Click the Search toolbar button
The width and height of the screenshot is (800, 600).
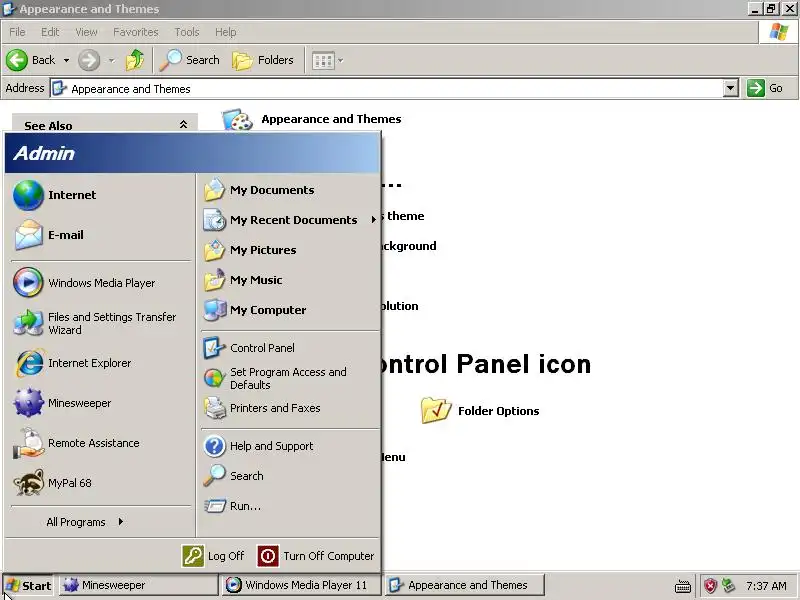189,60
